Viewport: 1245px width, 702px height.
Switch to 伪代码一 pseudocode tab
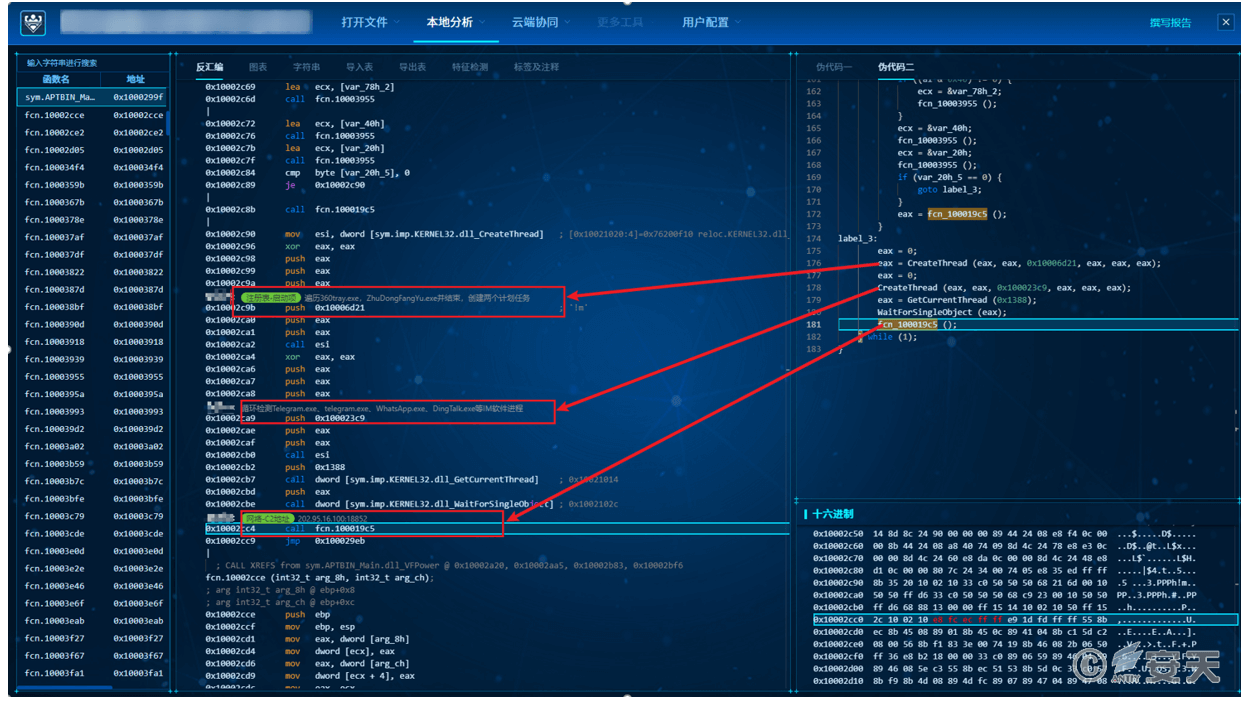(834, 67)
